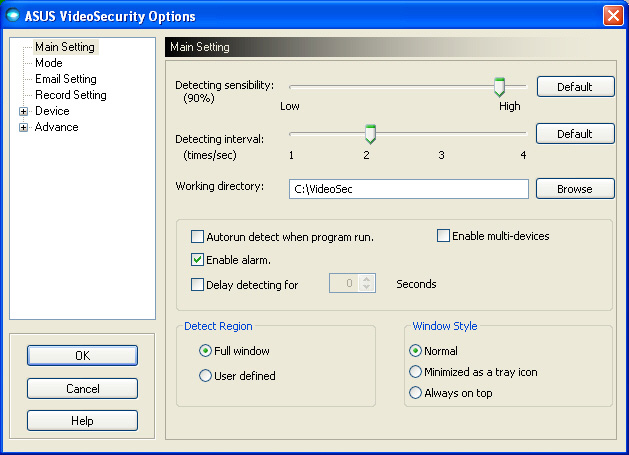The width and height of the screenshot is (629, 455).
Task: Reset detecting interval with Default button
Action: coord(575,134)
